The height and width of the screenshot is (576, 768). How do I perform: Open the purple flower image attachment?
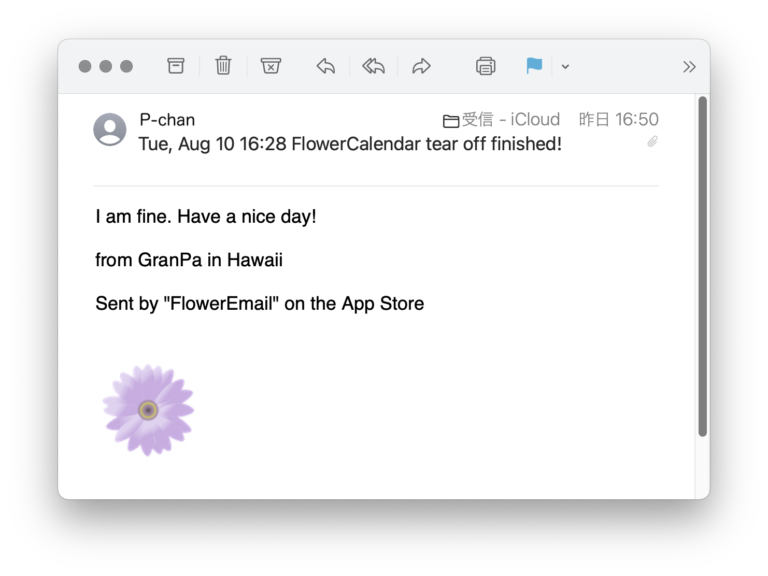[x=148, y=410]
